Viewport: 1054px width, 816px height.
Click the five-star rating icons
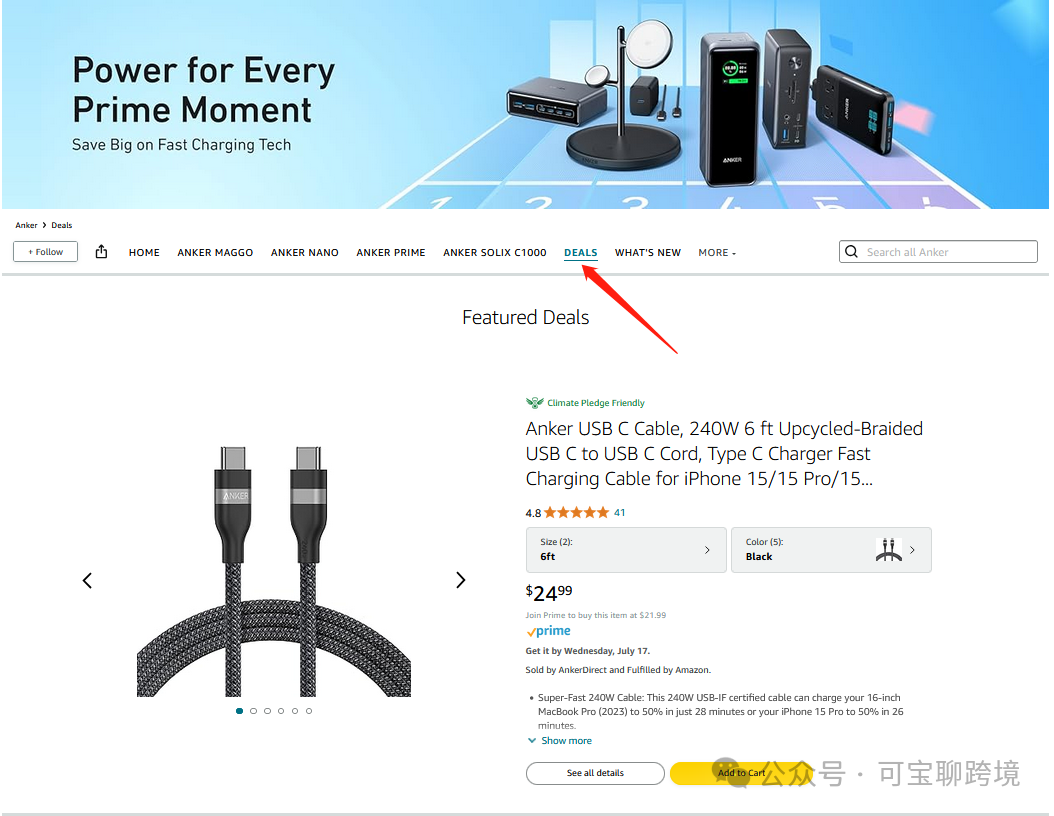coord(576,513)
